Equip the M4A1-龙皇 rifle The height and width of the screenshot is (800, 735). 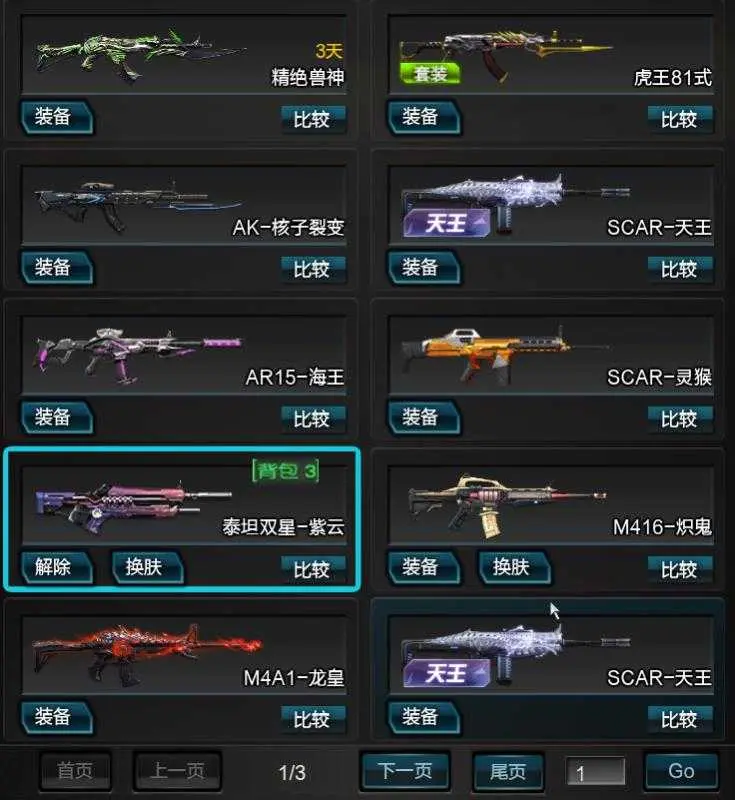57,717
